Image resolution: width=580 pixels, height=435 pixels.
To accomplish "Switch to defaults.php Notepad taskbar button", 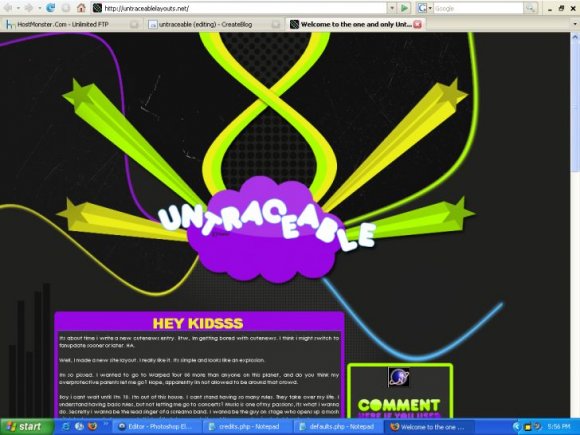I will tap(338, 426).
